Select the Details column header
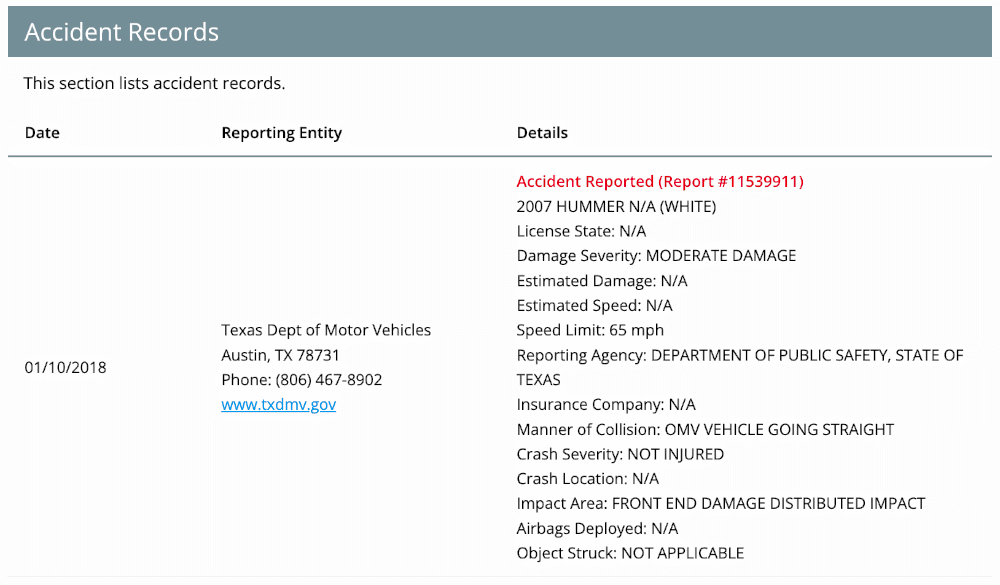Image resolution: width=1000 pixels, height=585 pixels. tap(542, 133)
